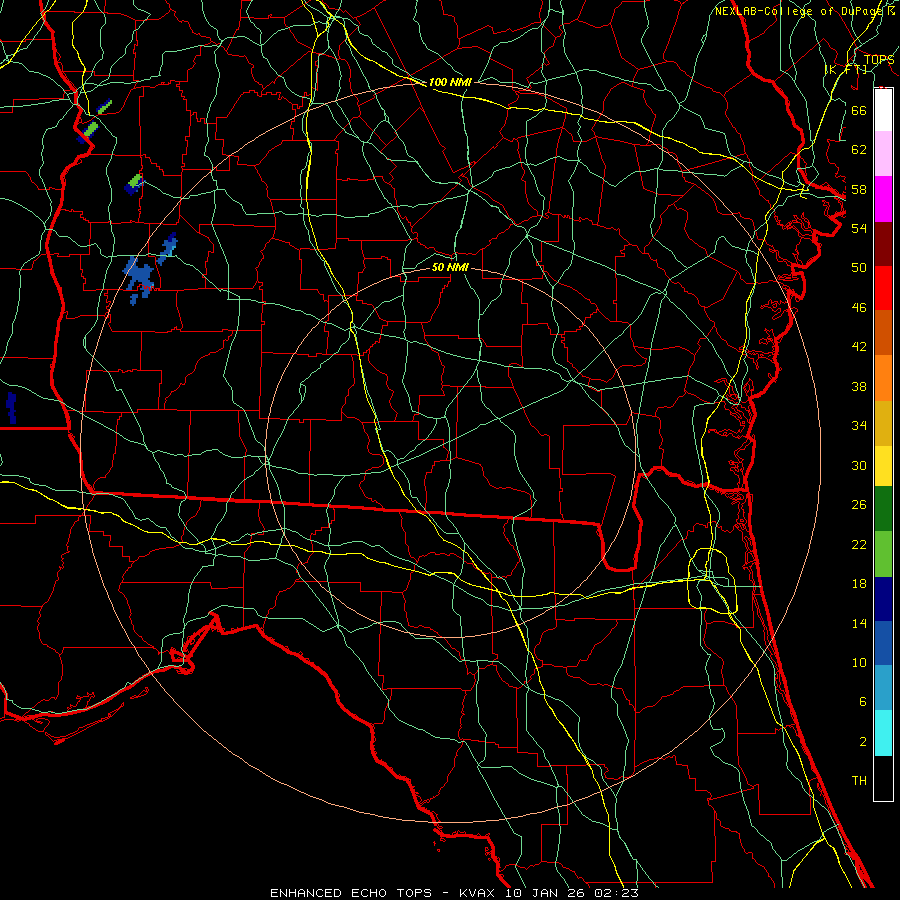The height and width of the screenshot is (900, 900).
Task: Click the "50 NMI" range ring label
Action: point(450,267)
